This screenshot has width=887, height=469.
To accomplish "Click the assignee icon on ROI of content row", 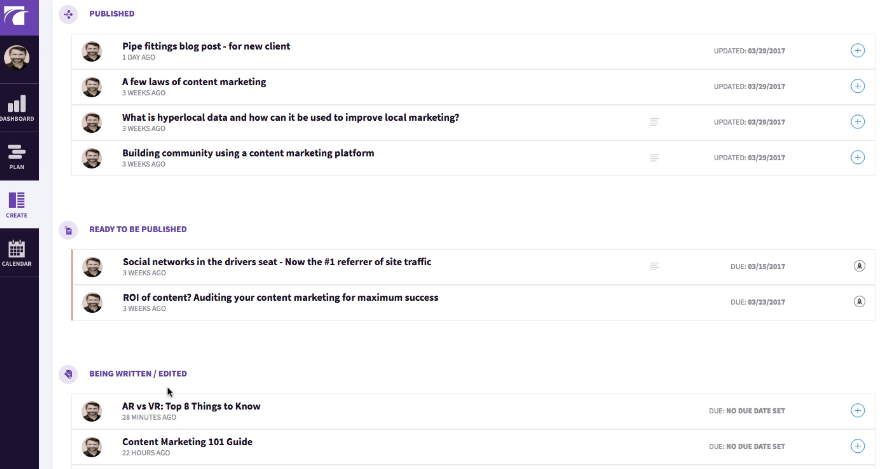I will pyautogui.click(x=858, y=302).
